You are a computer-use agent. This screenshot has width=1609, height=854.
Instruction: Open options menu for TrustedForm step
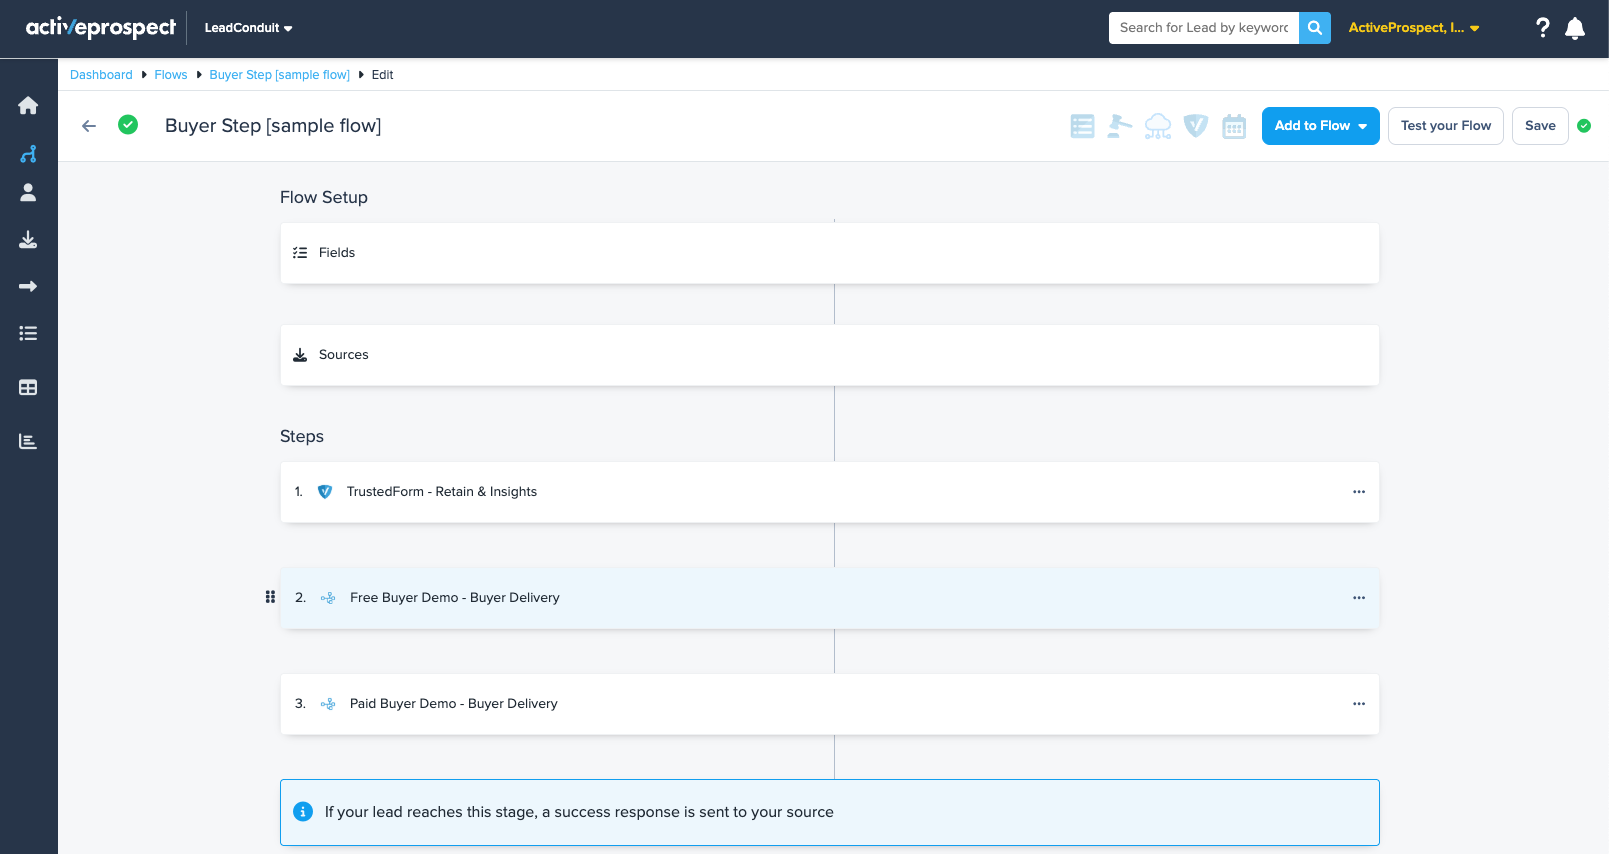[1359, 492]
